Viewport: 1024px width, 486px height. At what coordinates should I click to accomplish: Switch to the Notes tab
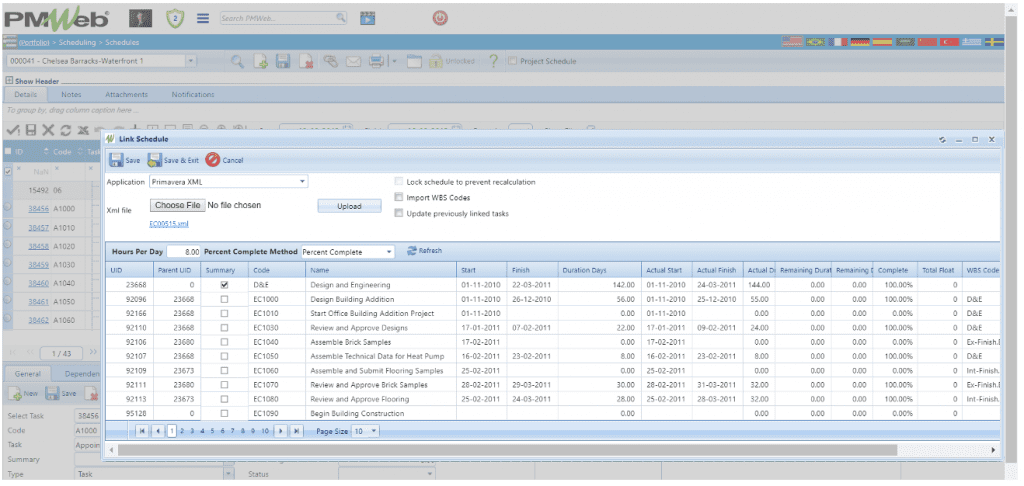tap(71, 95)
